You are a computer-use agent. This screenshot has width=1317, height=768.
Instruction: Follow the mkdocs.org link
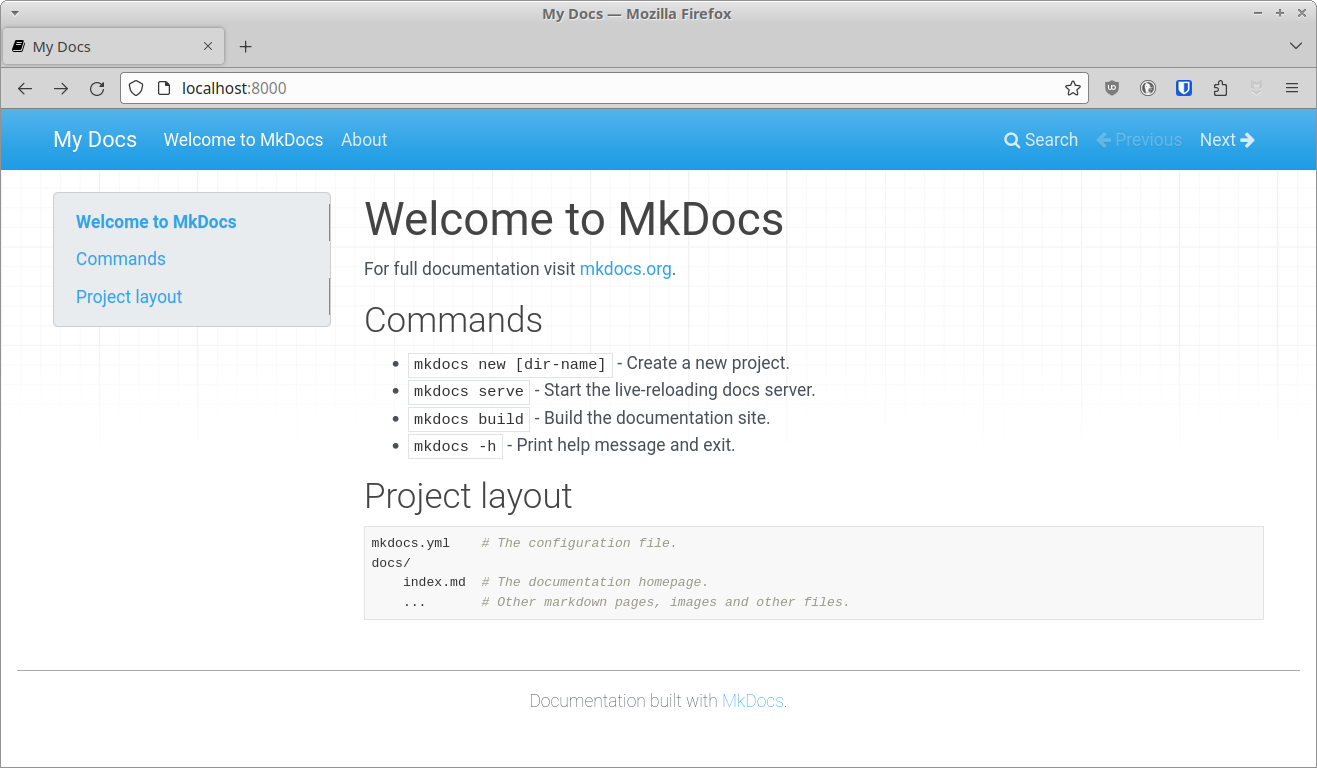625,269
